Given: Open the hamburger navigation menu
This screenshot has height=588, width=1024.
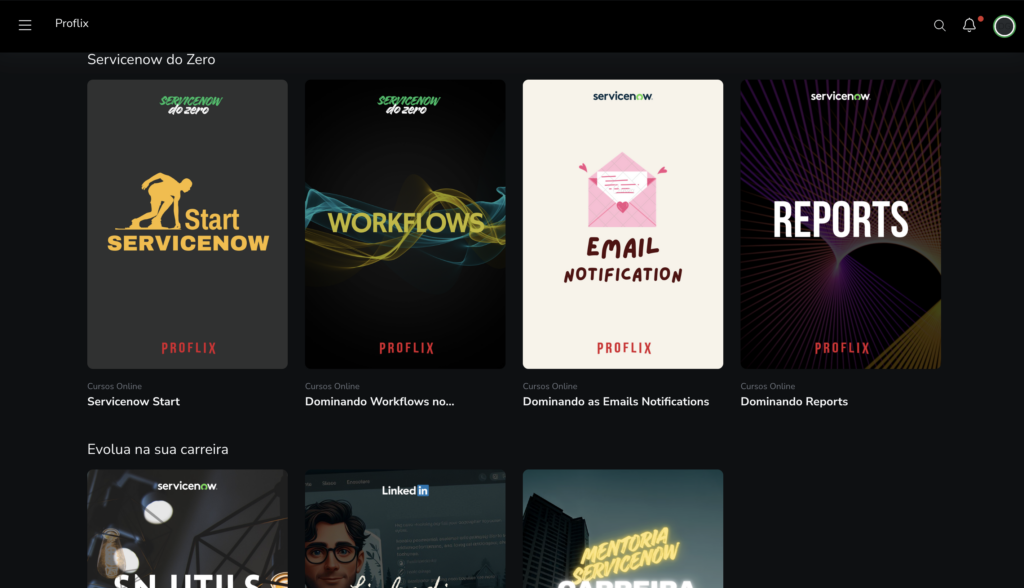Looking at the screenshot, I should [25, 25].
